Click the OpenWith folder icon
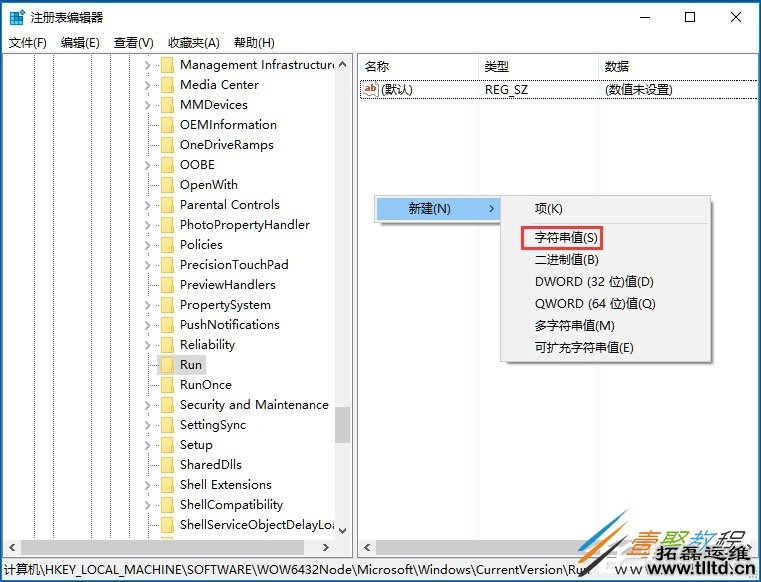Viewport: 761px width, 582px height. pos(167,185)
